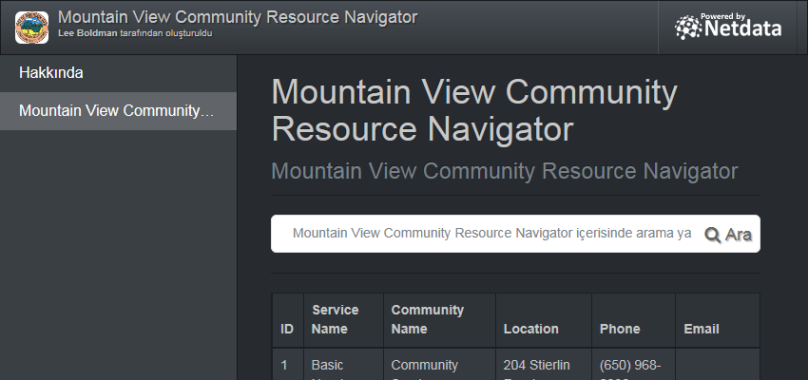
Task: Click the gray subtitle Mountain View Community Resource Navigator
Action: click(x=504, y=171)
